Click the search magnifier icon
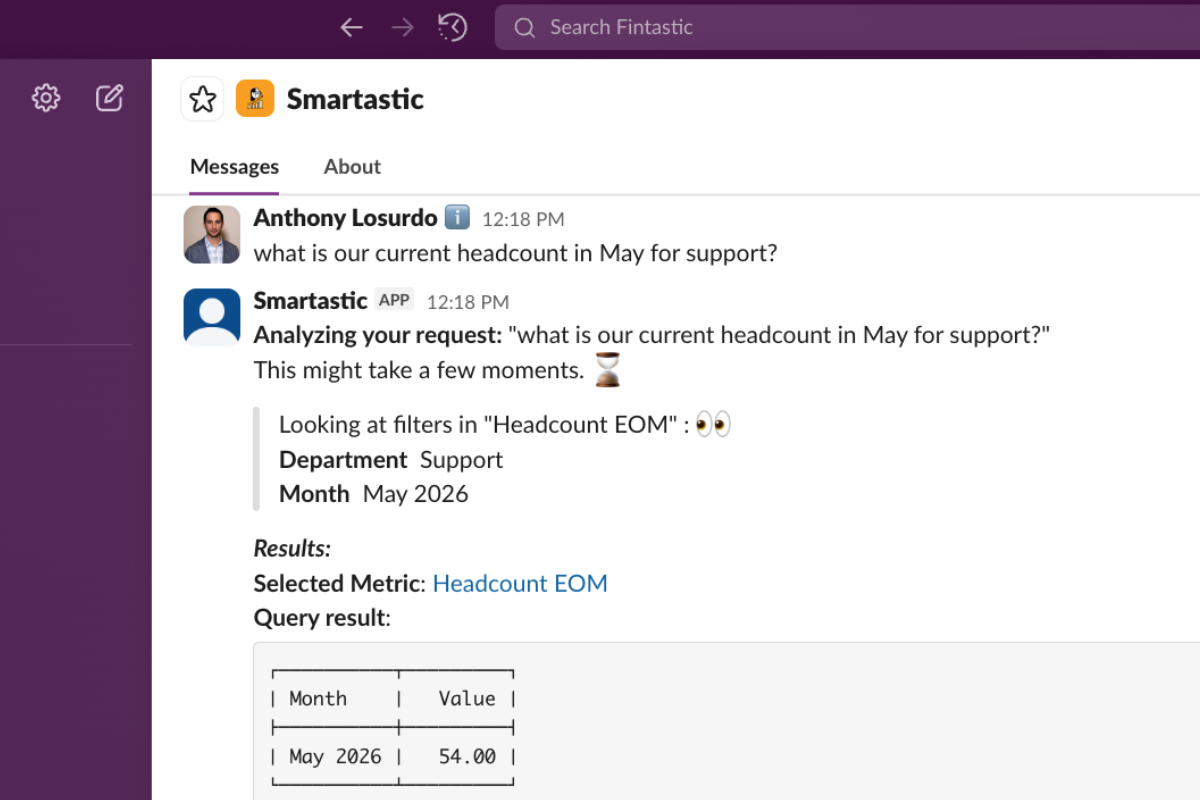1200x800 pixels. (x=524, y=27)
